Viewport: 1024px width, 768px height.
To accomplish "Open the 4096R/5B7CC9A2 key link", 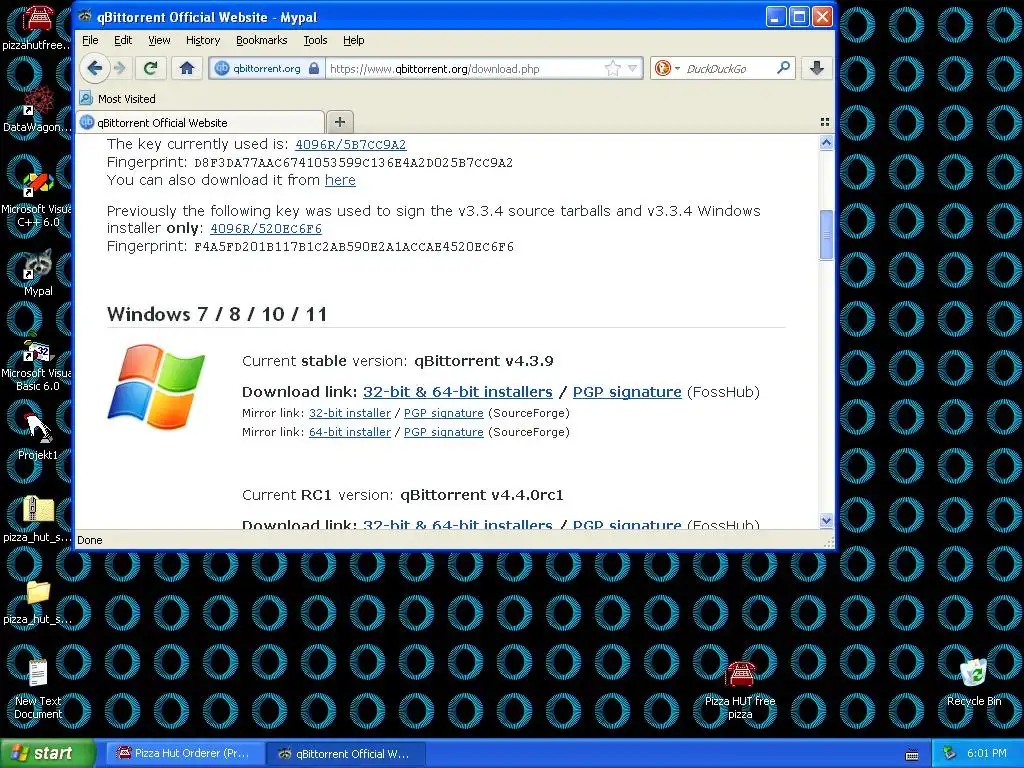I will 350,144.
